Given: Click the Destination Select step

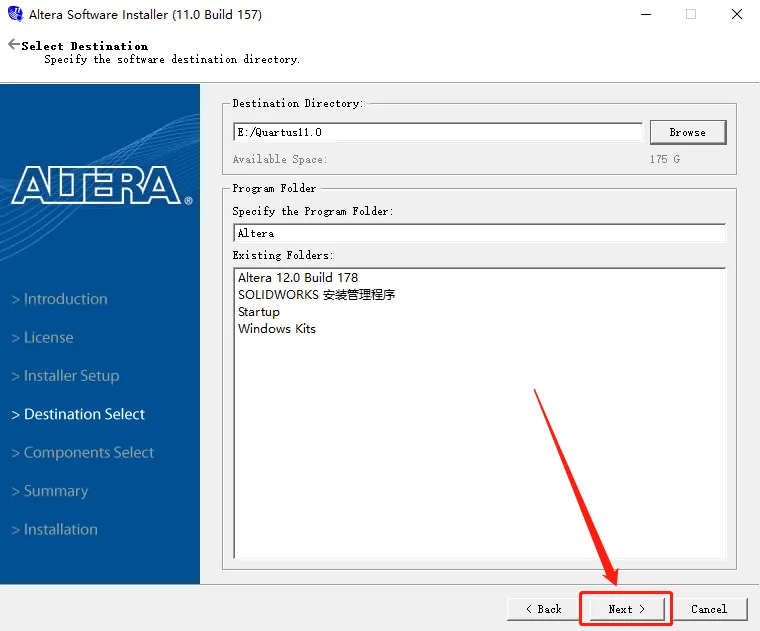Looking at the screenshot, I should point(78,414).
